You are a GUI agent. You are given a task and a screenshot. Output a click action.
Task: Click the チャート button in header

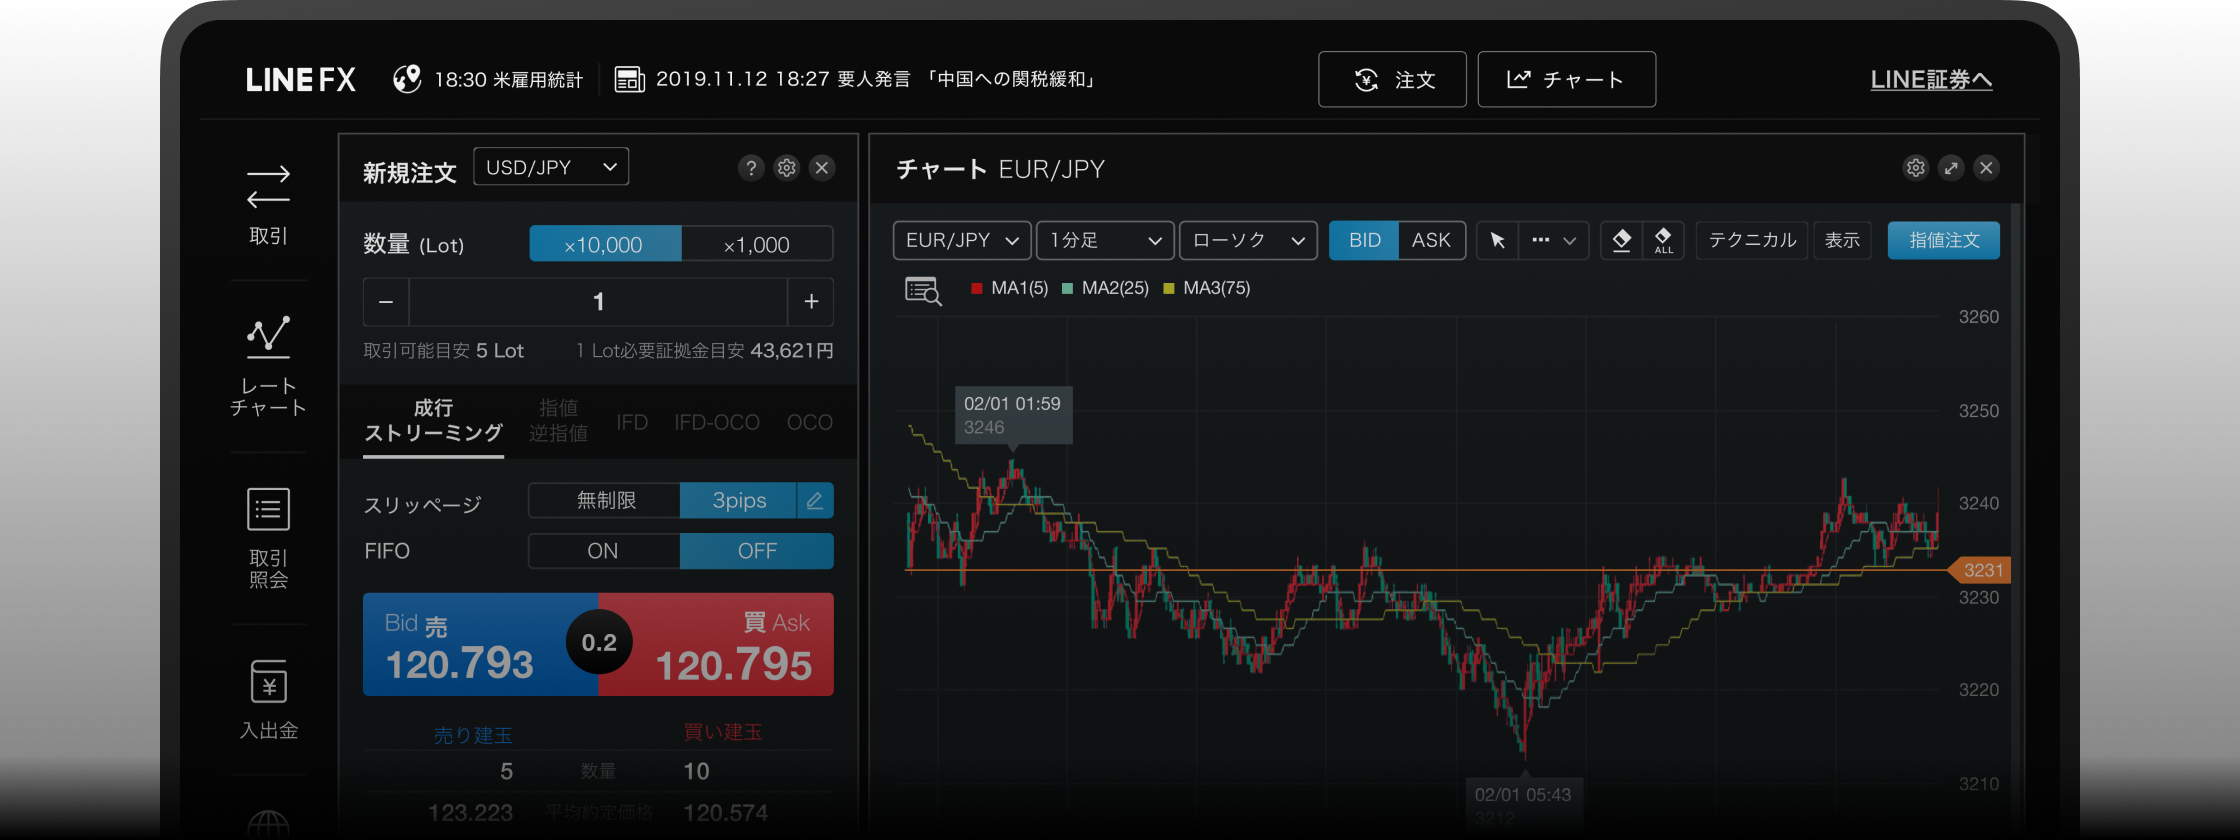pos(1566,79)
